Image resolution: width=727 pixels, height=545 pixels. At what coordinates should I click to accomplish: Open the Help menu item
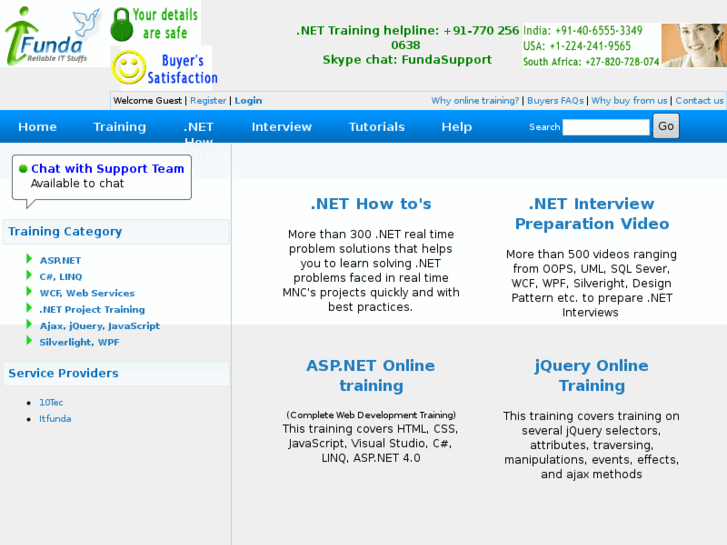pos(457,127)
